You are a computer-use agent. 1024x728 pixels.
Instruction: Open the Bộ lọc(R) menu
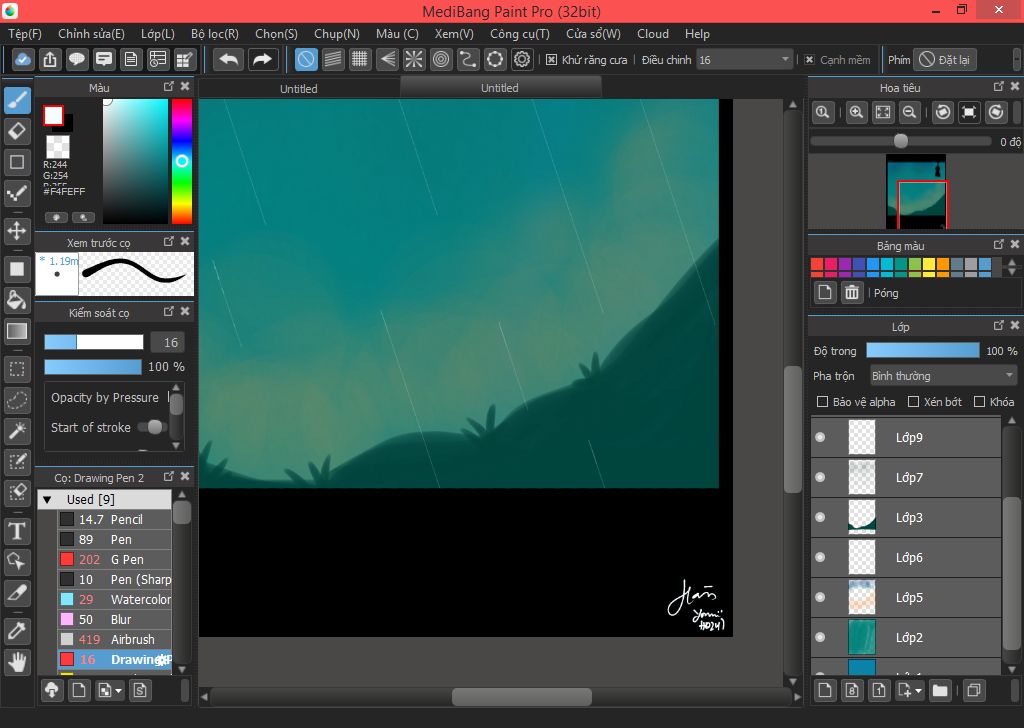coord(215,34)
